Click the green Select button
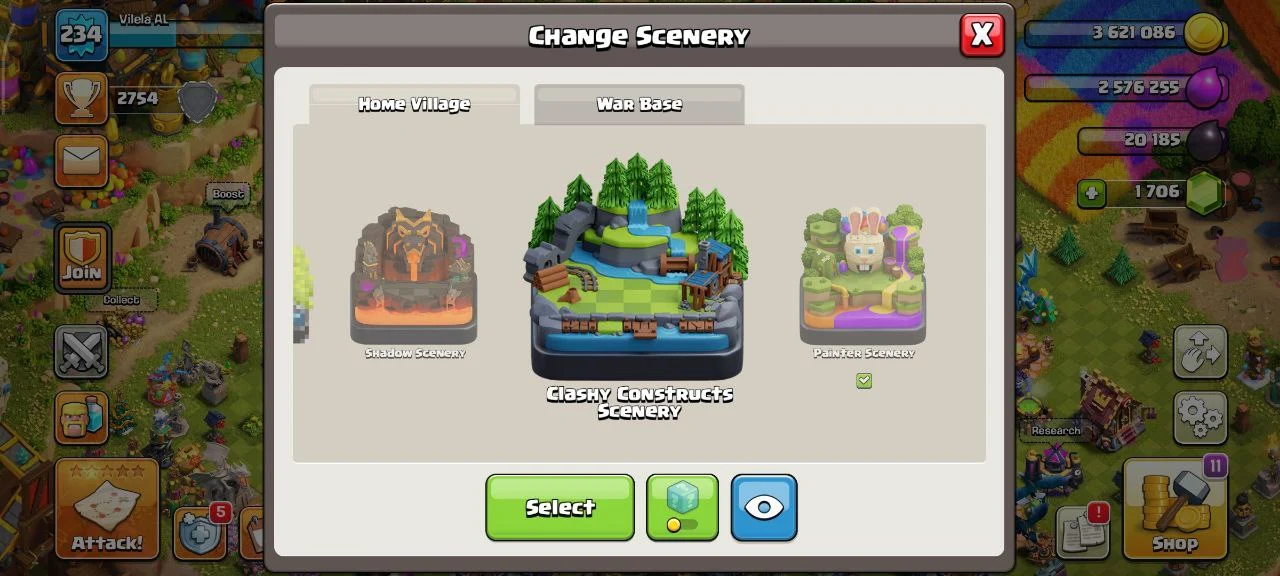This screenshot has width=1280, height=576. tap(560, 507)
